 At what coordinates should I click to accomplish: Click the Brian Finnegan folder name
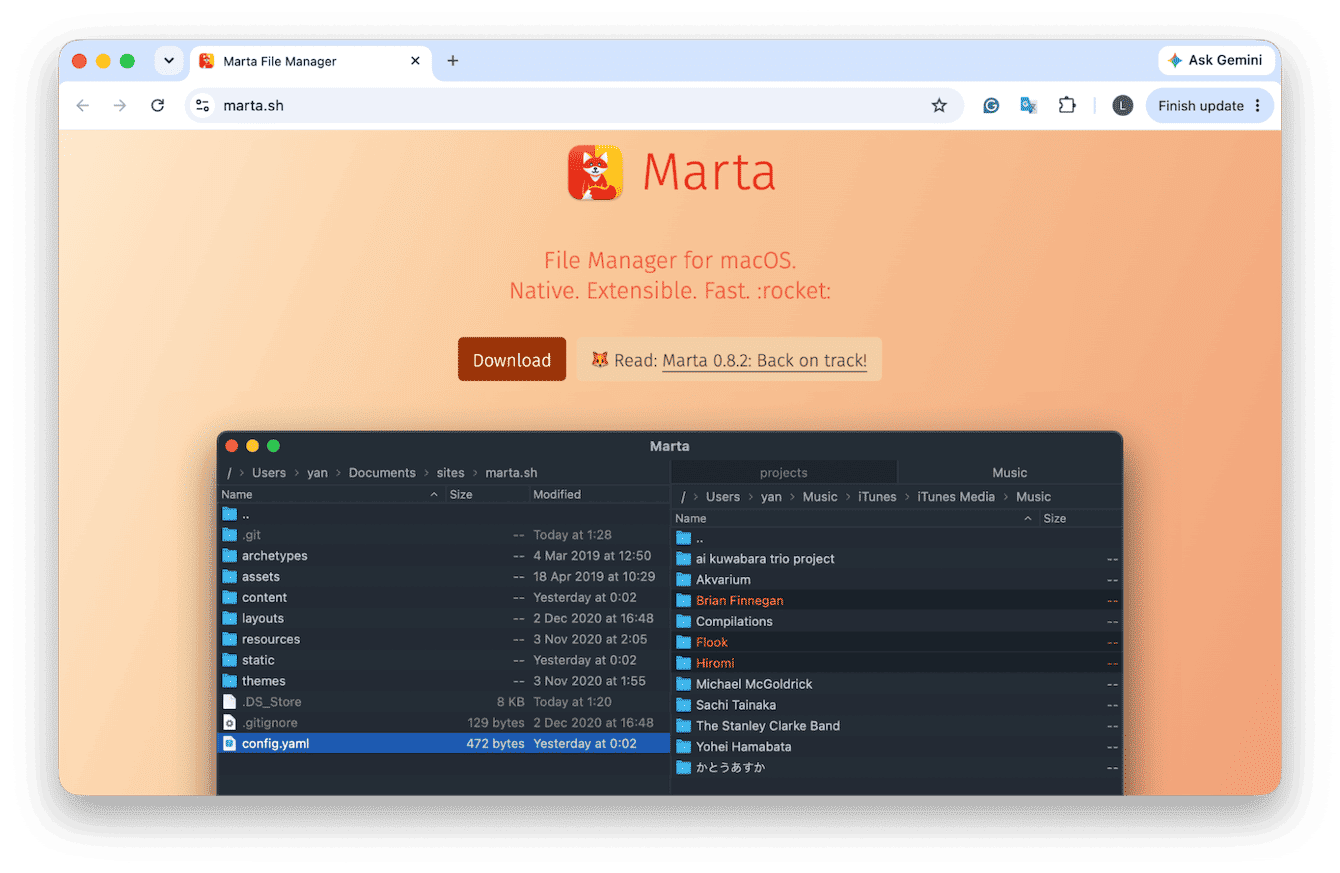tap(740, 600)
